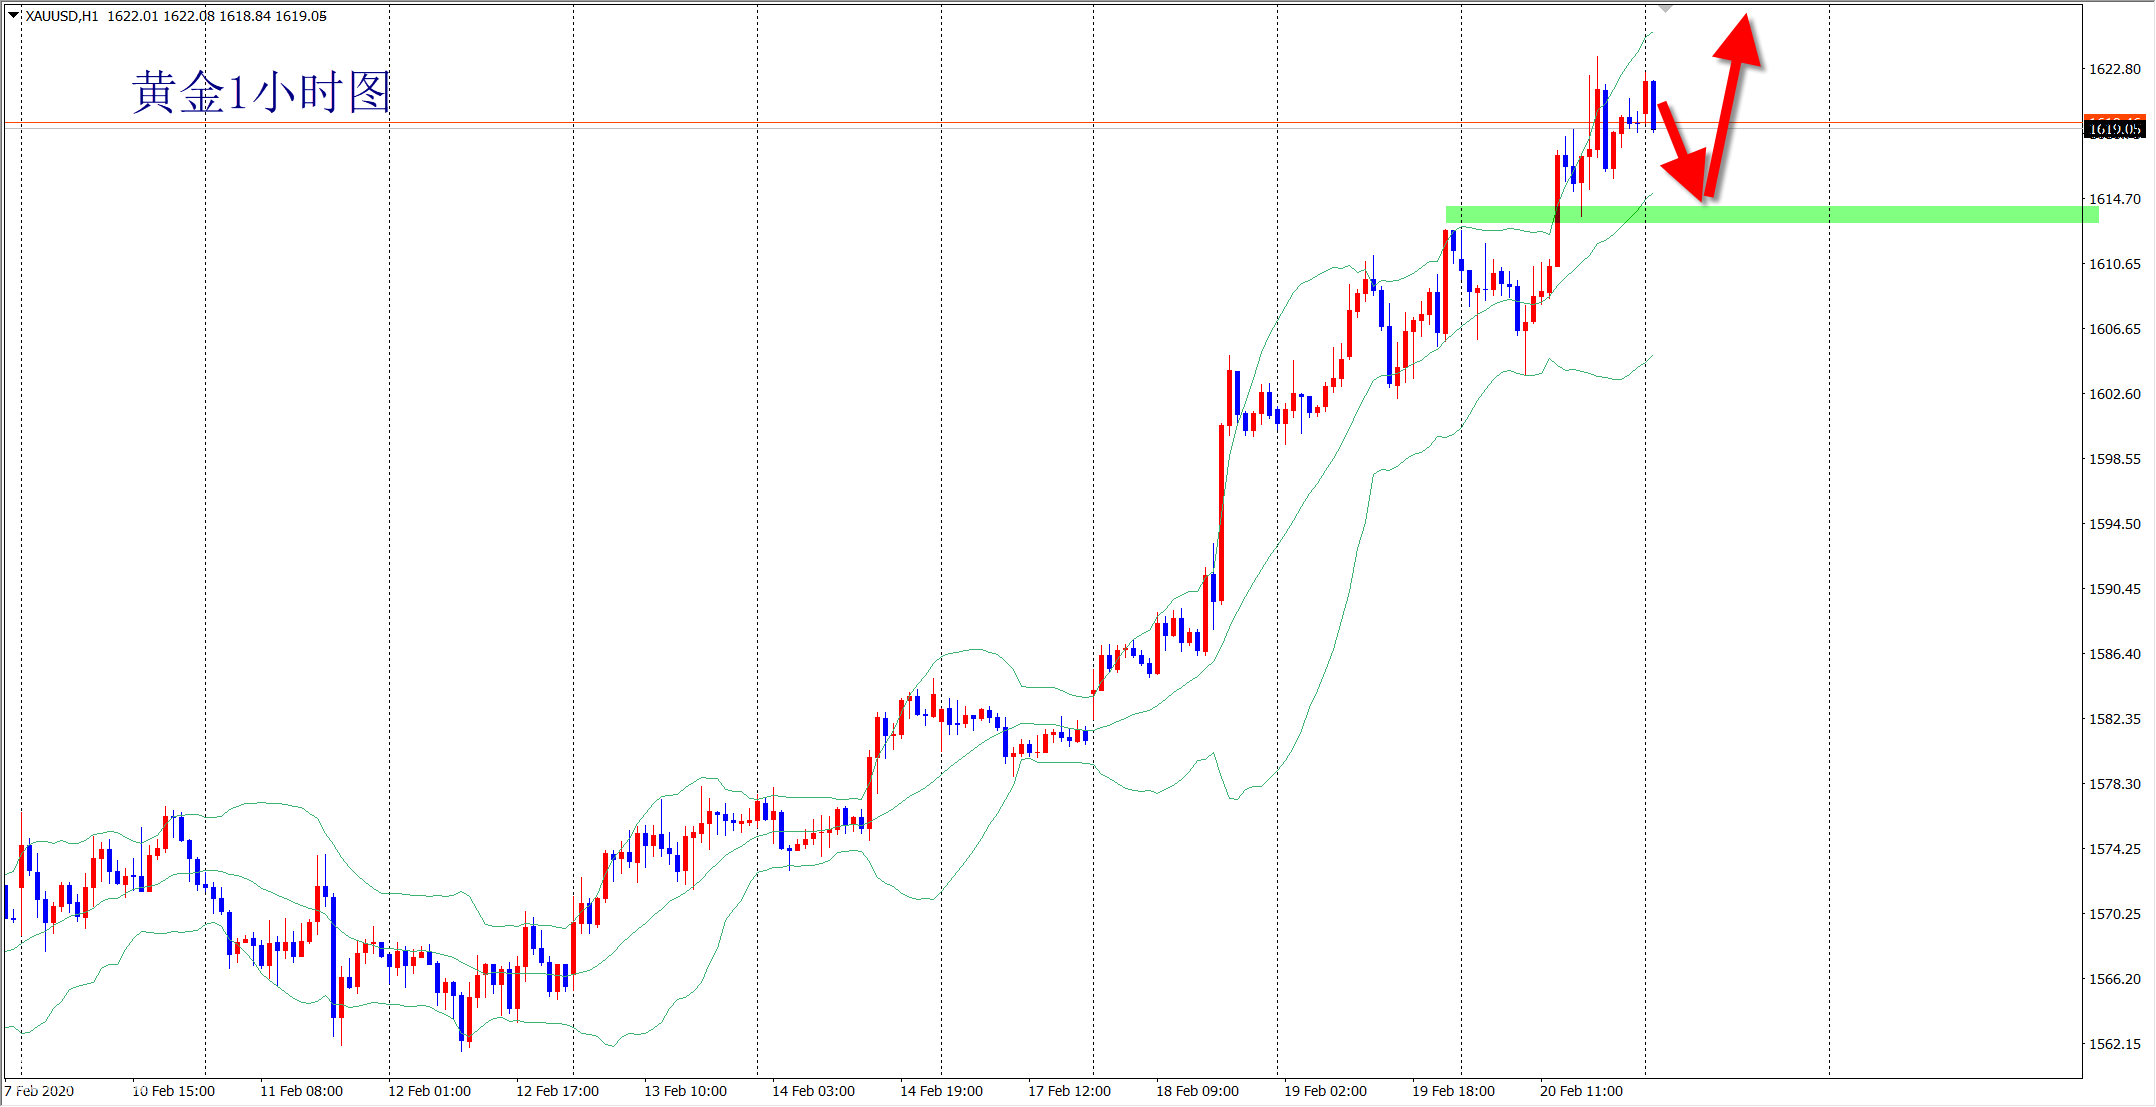Click the 14 Feb 19:00 time label
This screenshot has width=2156, height=1107.
coord(941,1091)
